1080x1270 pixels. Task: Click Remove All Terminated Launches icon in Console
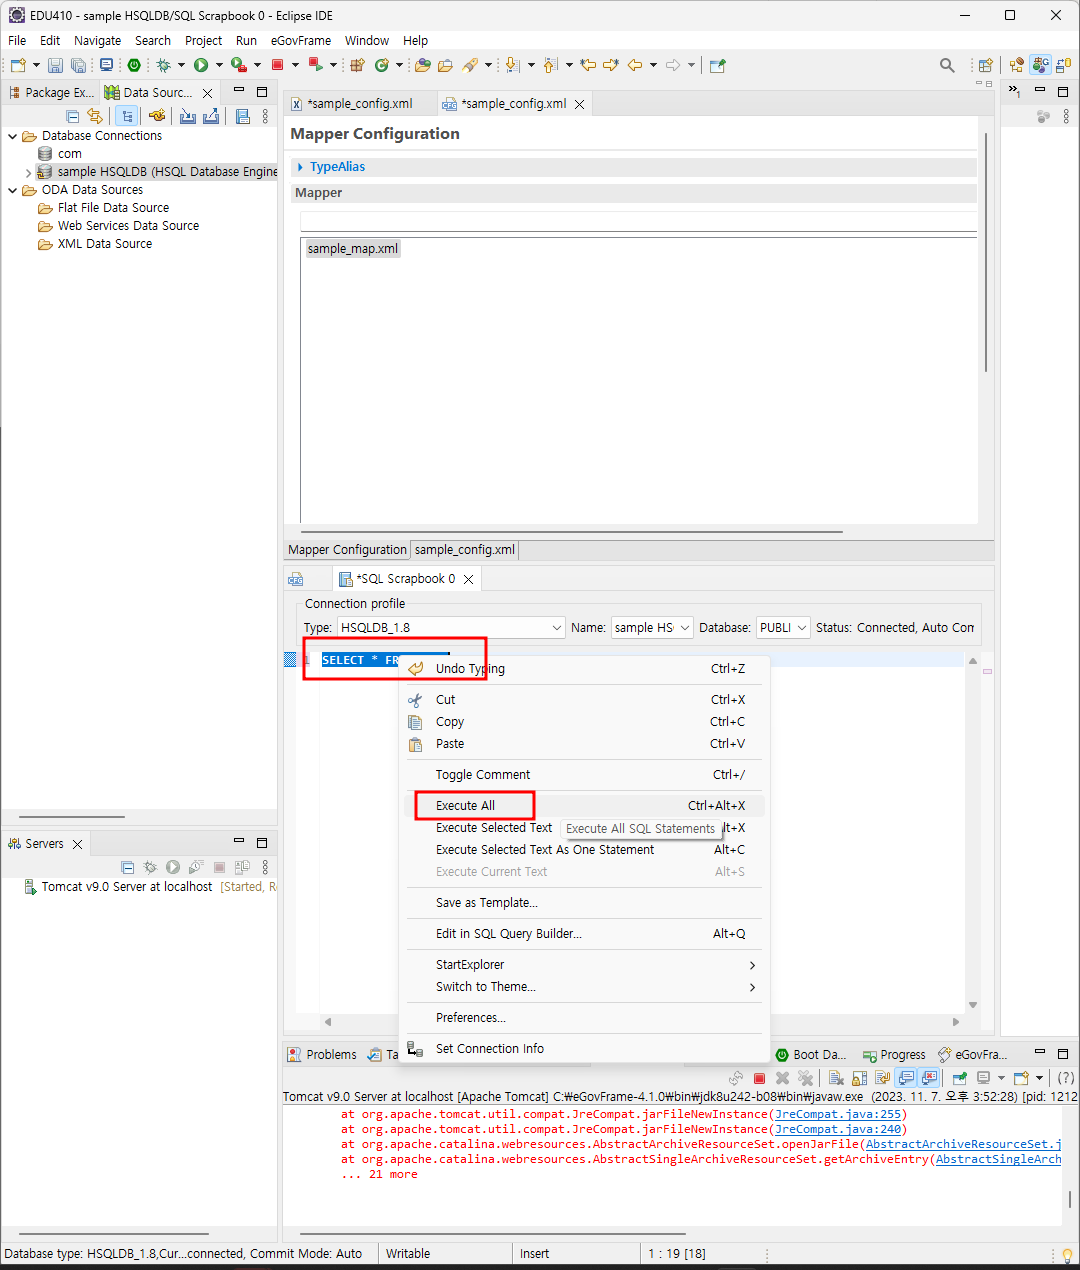(x=806, y=1078)
